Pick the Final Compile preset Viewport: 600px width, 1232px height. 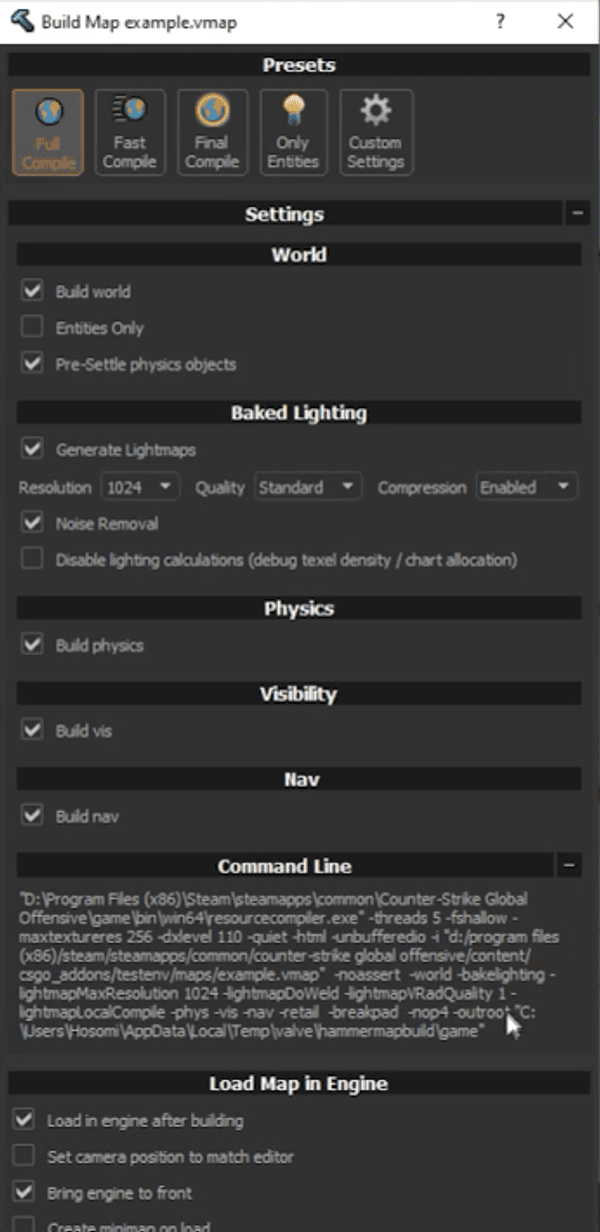click(x=211, y=132)
